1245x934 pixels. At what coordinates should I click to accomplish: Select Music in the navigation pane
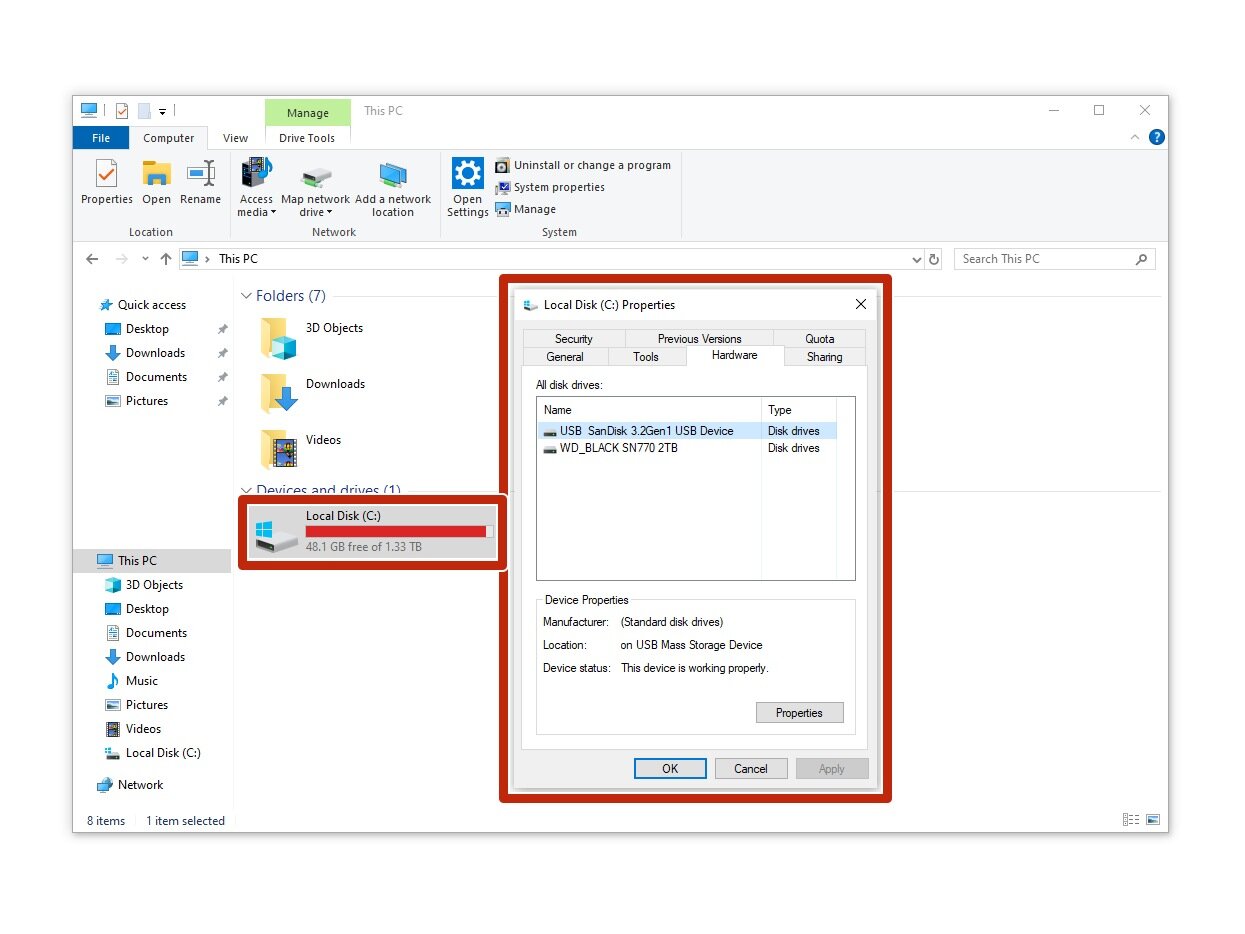tap(141, 681)
